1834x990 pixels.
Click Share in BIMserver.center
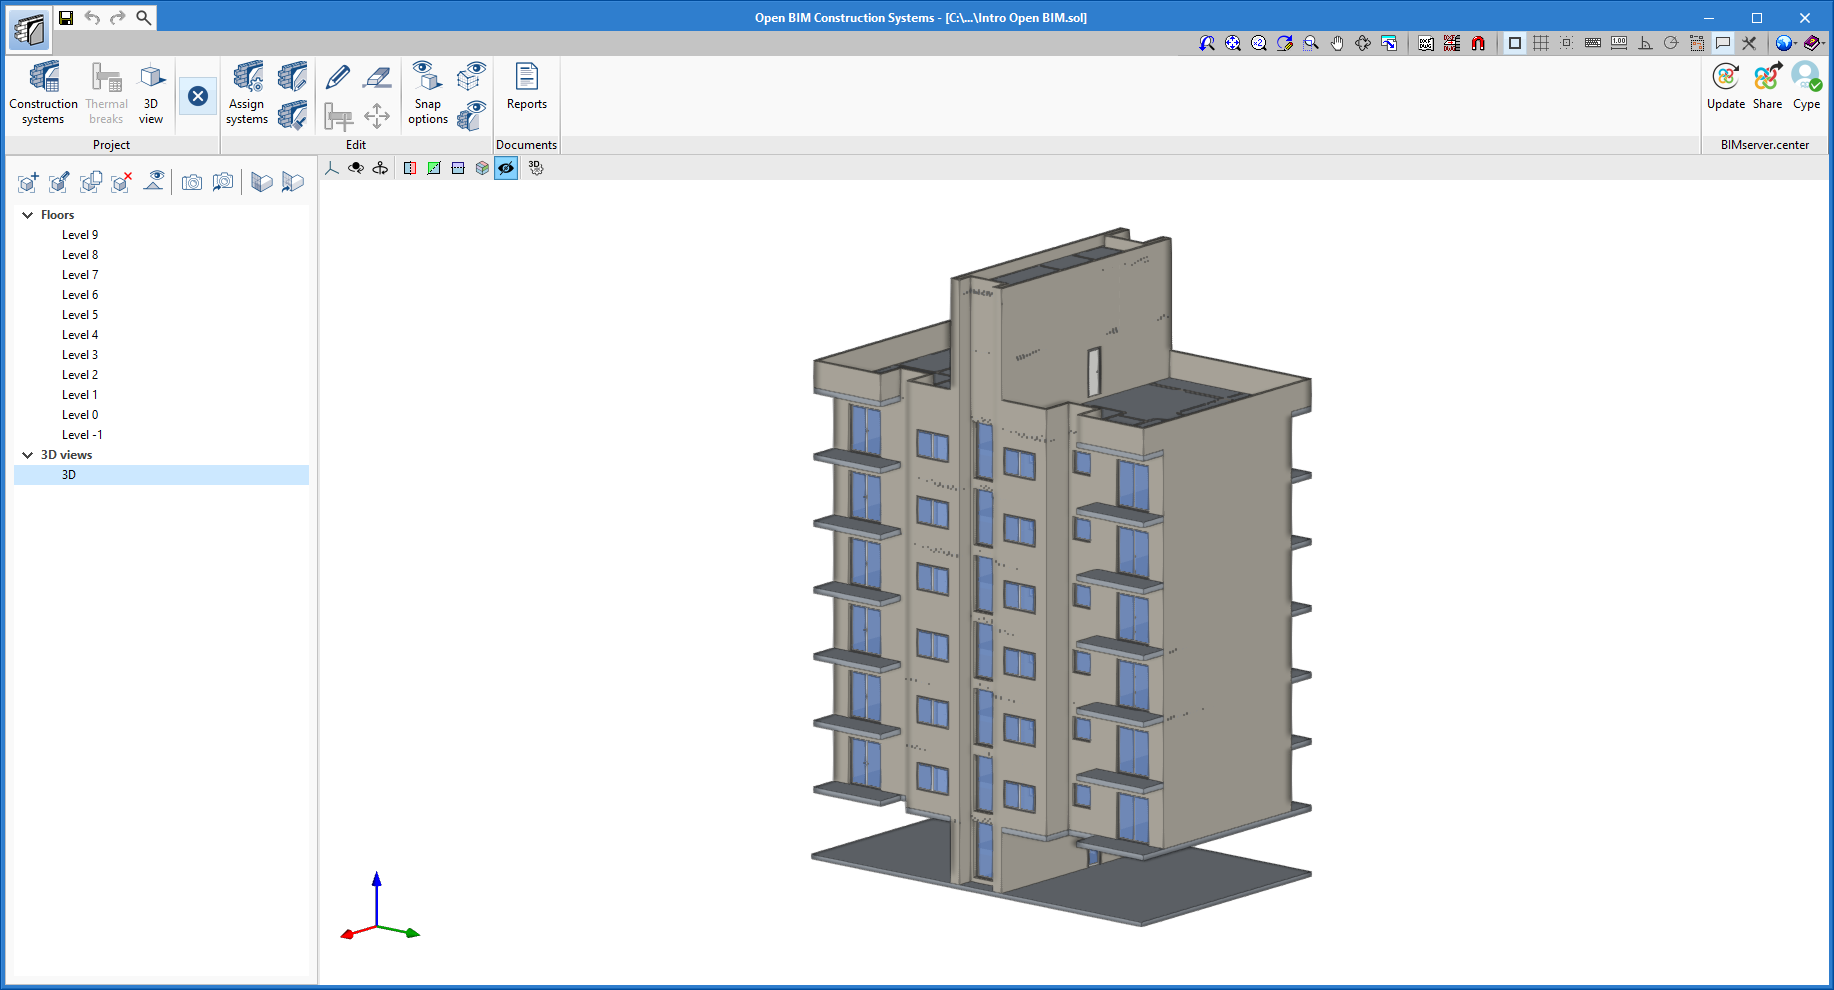coord(1767,86)
